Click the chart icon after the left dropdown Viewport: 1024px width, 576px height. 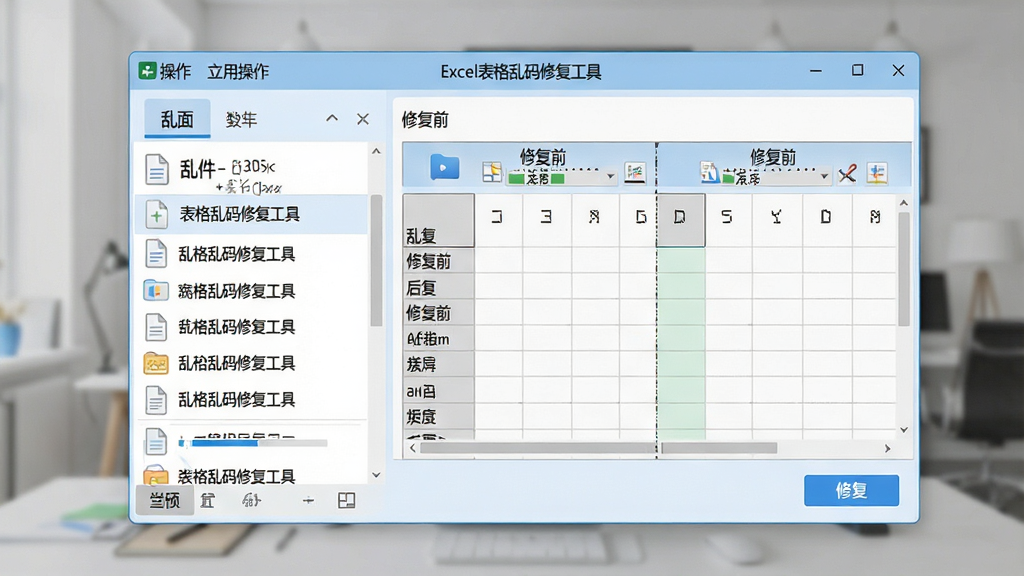pos(635,172)
